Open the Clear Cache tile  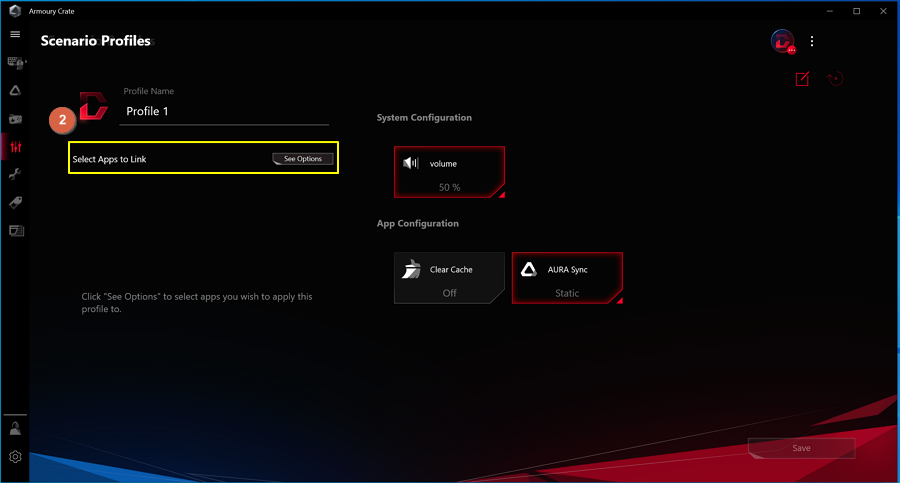point(449,278)
